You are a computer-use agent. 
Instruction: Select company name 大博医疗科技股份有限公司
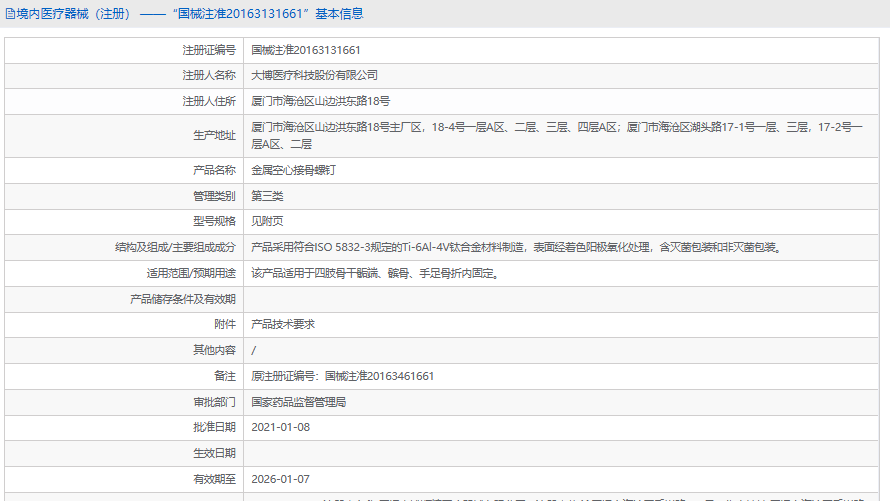coord(314,75)
